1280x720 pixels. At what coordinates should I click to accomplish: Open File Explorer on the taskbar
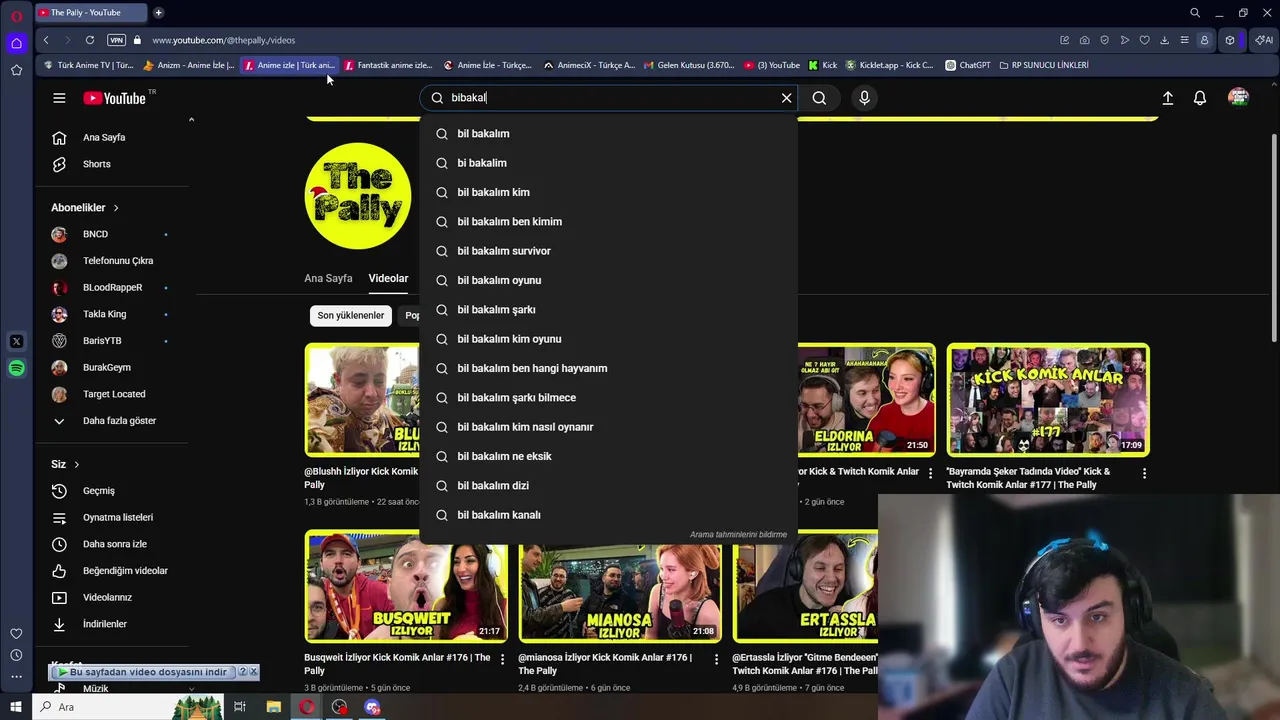[273, 707]
